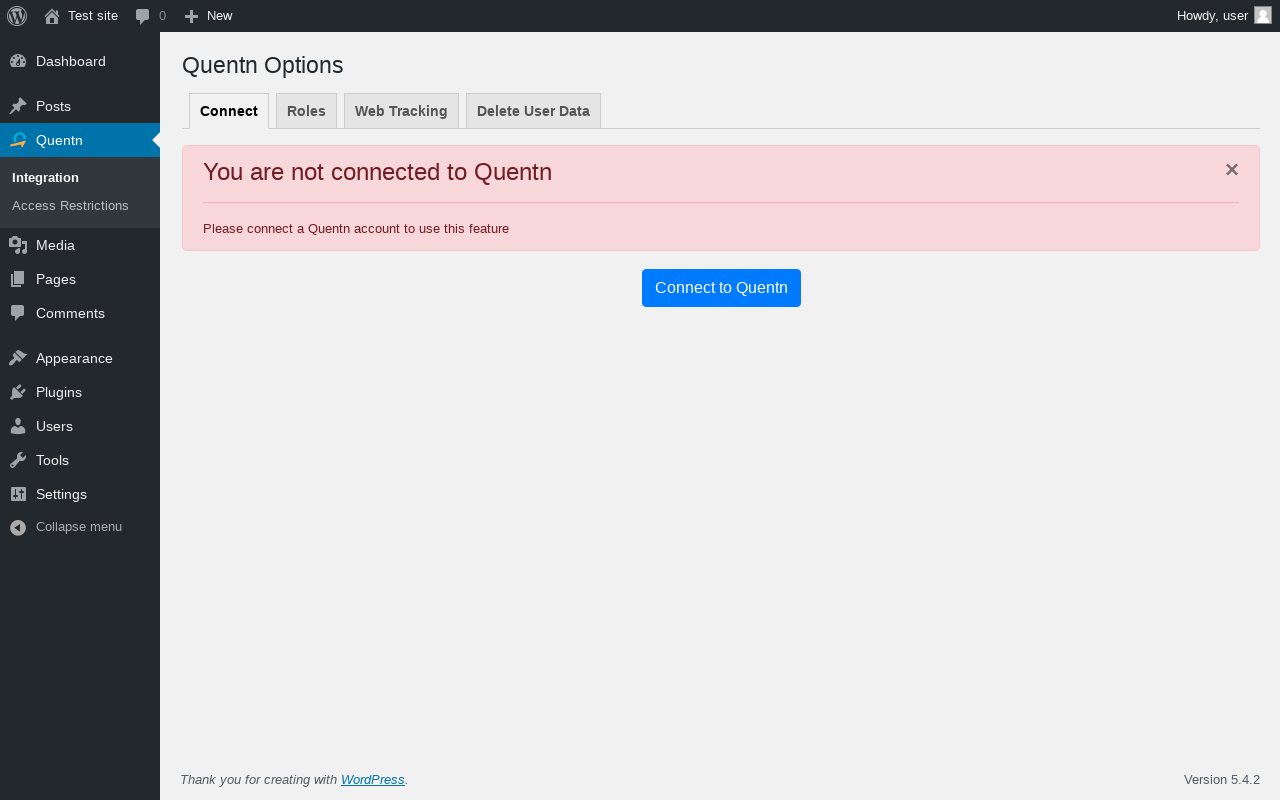Click the Posts pushpin icon
This screenshot has width=1280, height=800.
click(x=18, y=106)
